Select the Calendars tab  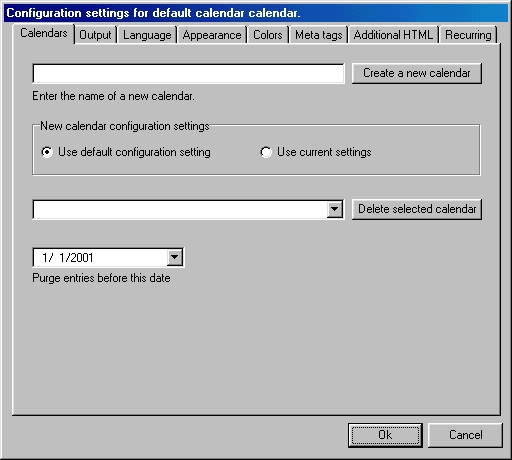click(44, 33)
